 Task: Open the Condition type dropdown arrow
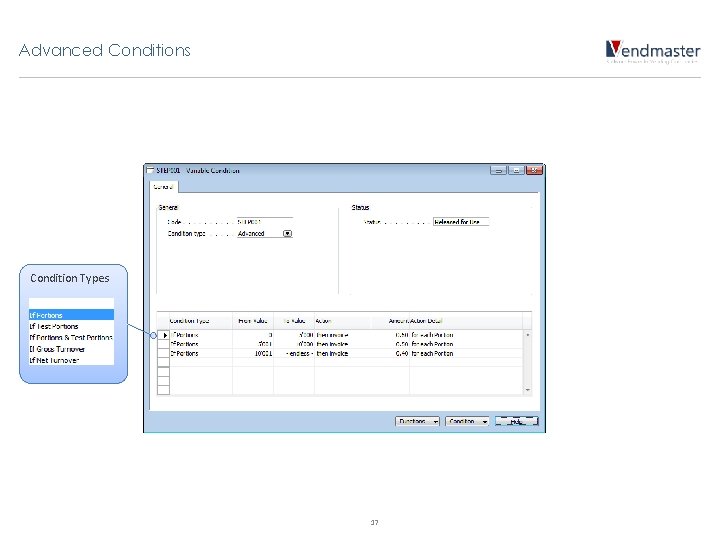[x=287, y=234]
